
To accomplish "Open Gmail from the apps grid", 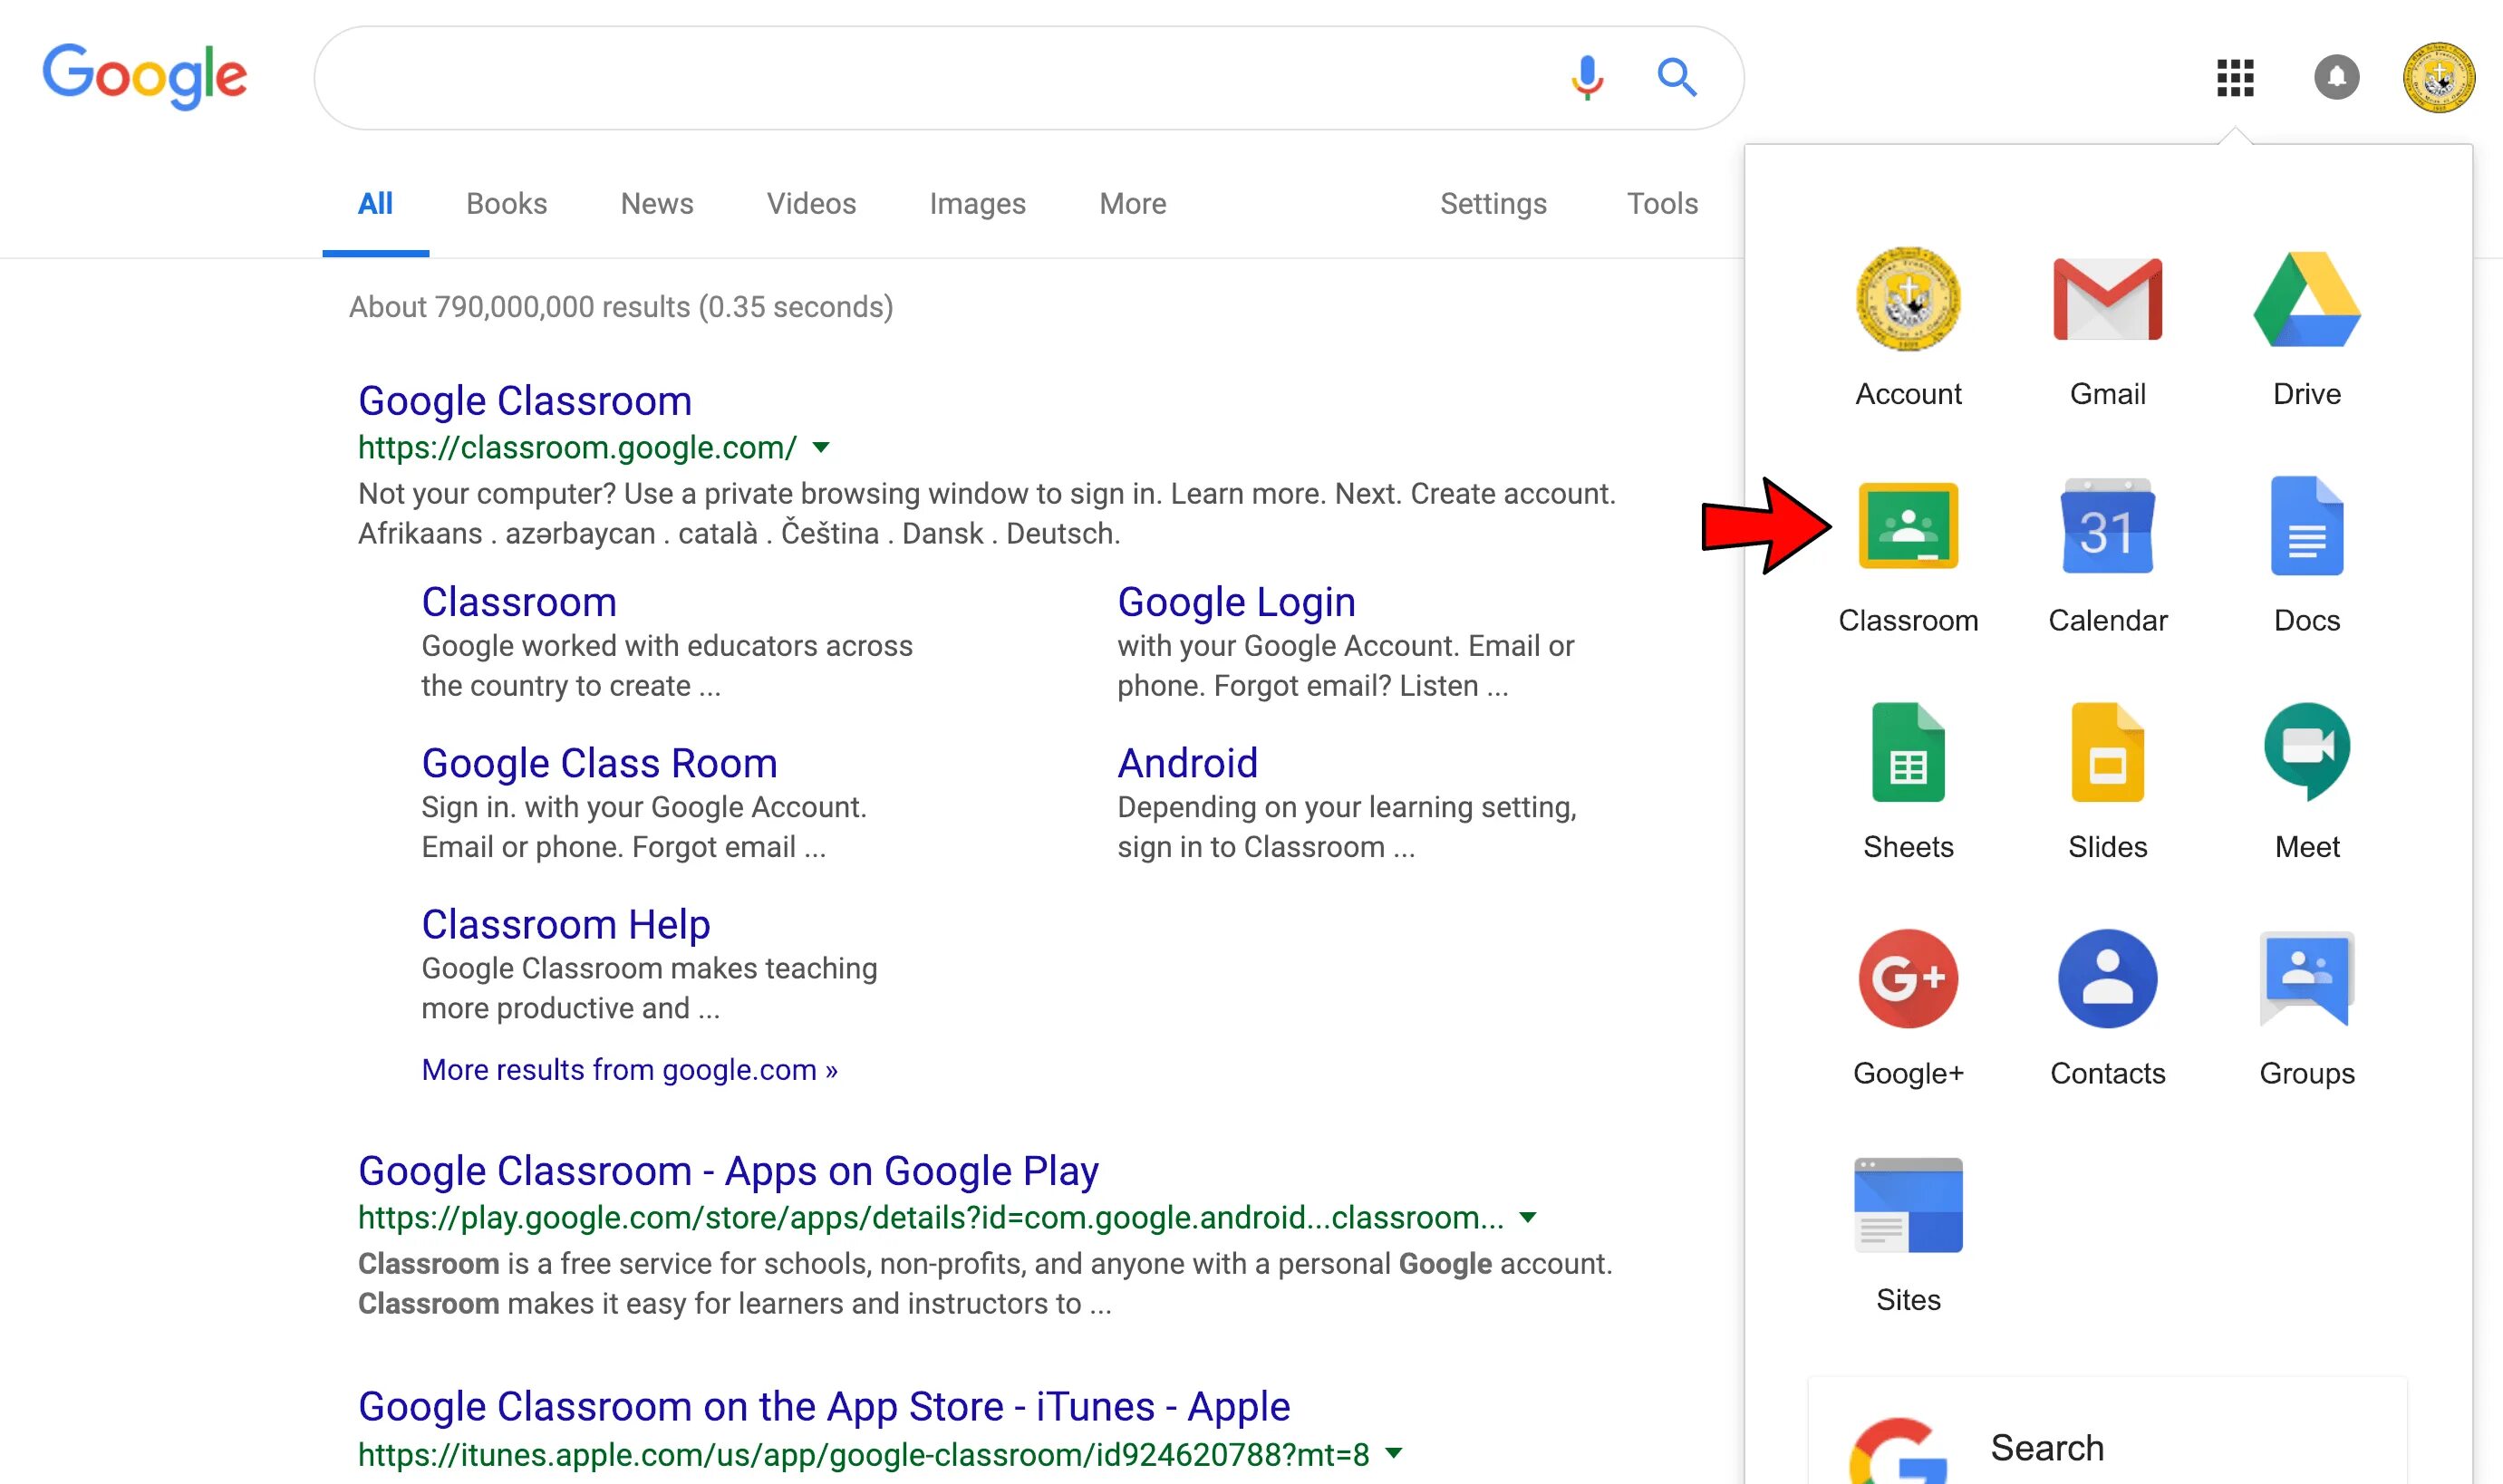I will coord(2107,300).
